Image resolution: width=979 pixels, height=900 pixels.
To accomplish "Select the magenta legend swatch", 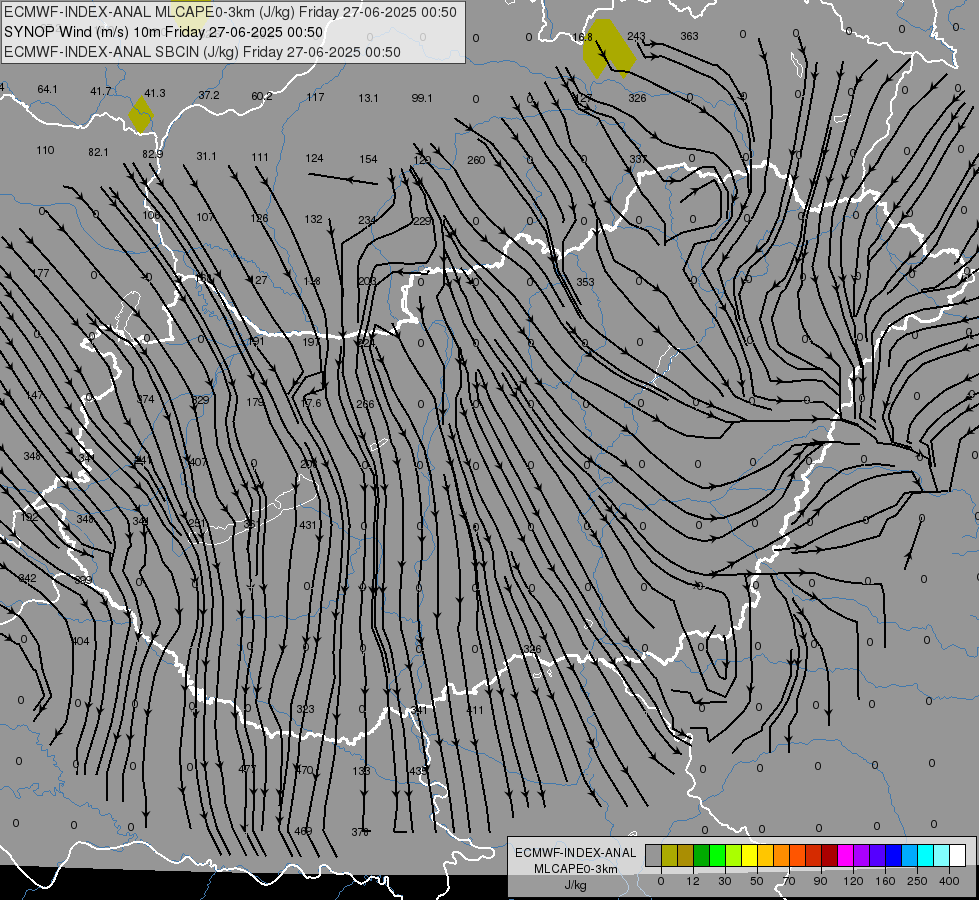I will (x=845, y=855).
